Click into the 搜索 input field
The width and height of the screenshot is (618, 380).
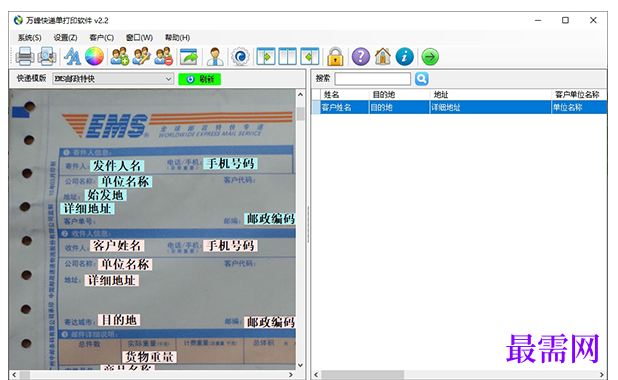[372, 79]
